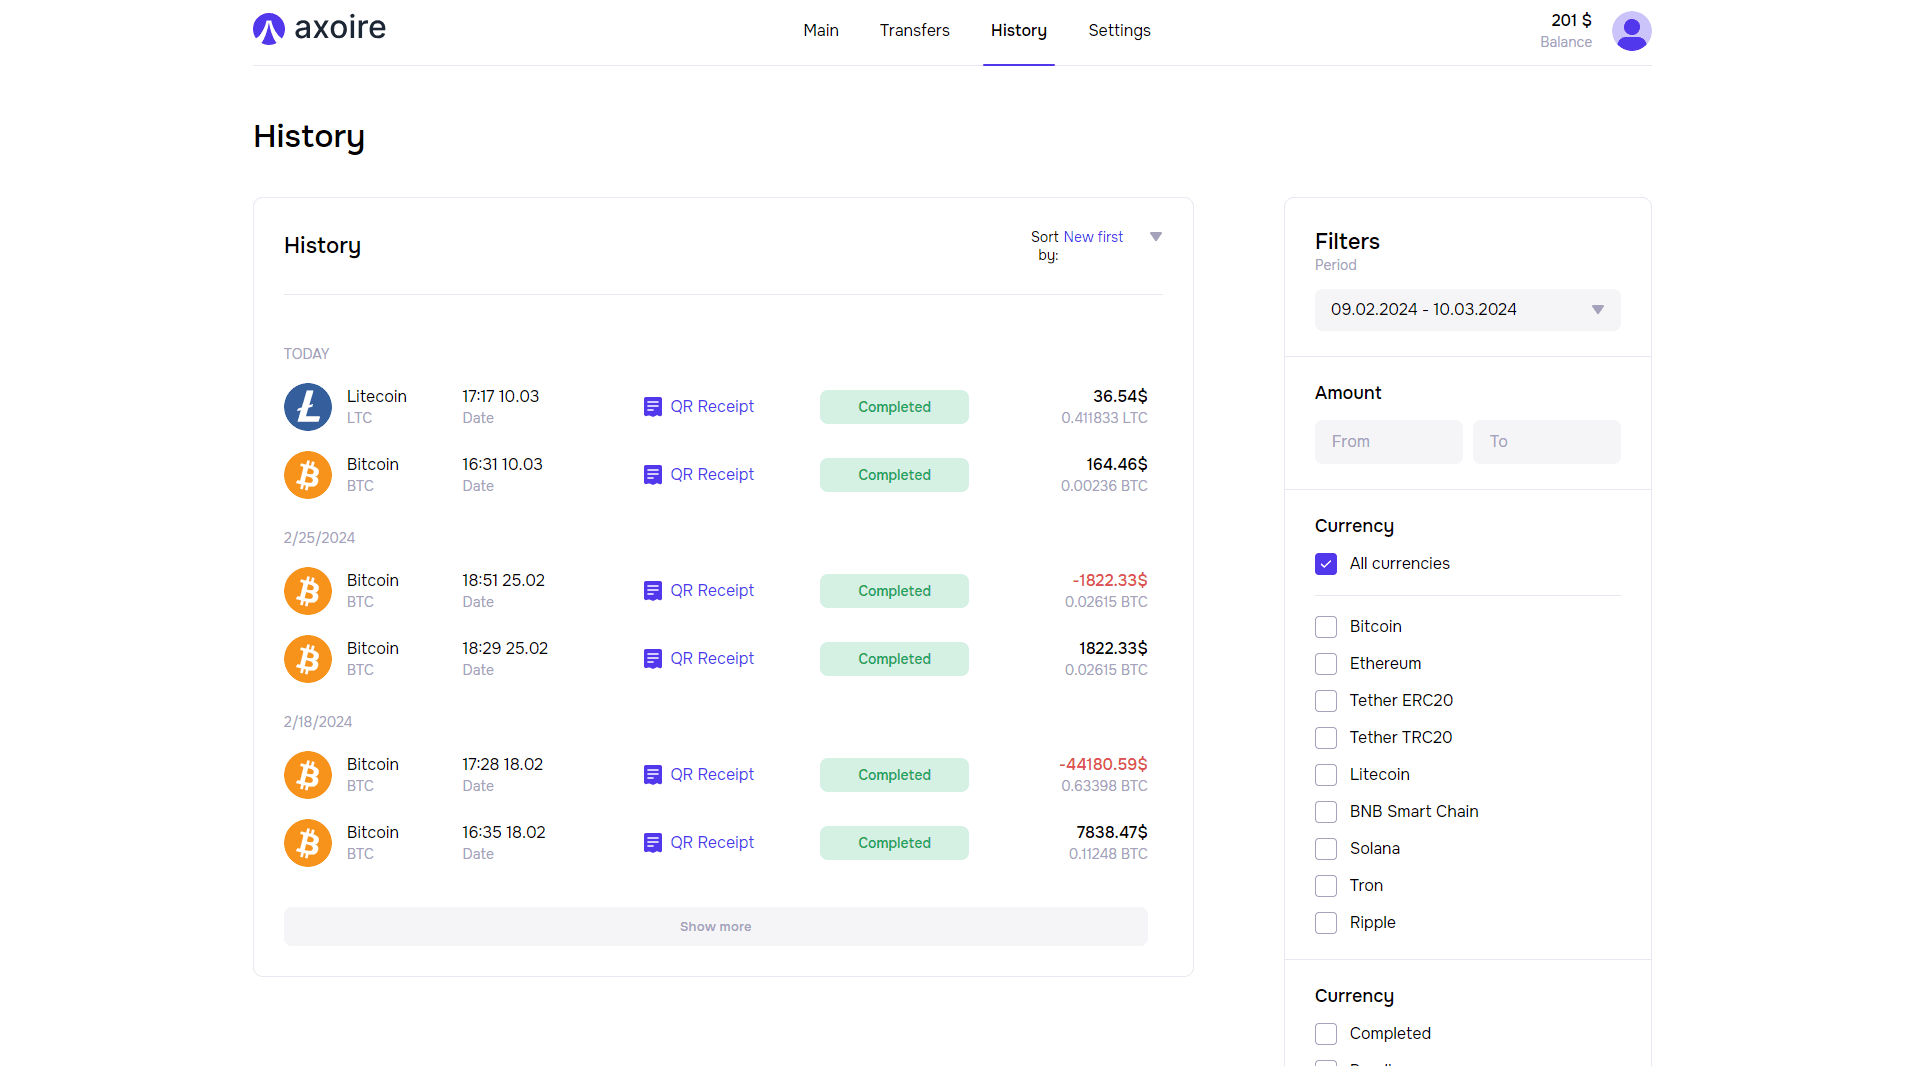
Task: Click the 2/18/2024 date group label
Action: coord(318,722)
